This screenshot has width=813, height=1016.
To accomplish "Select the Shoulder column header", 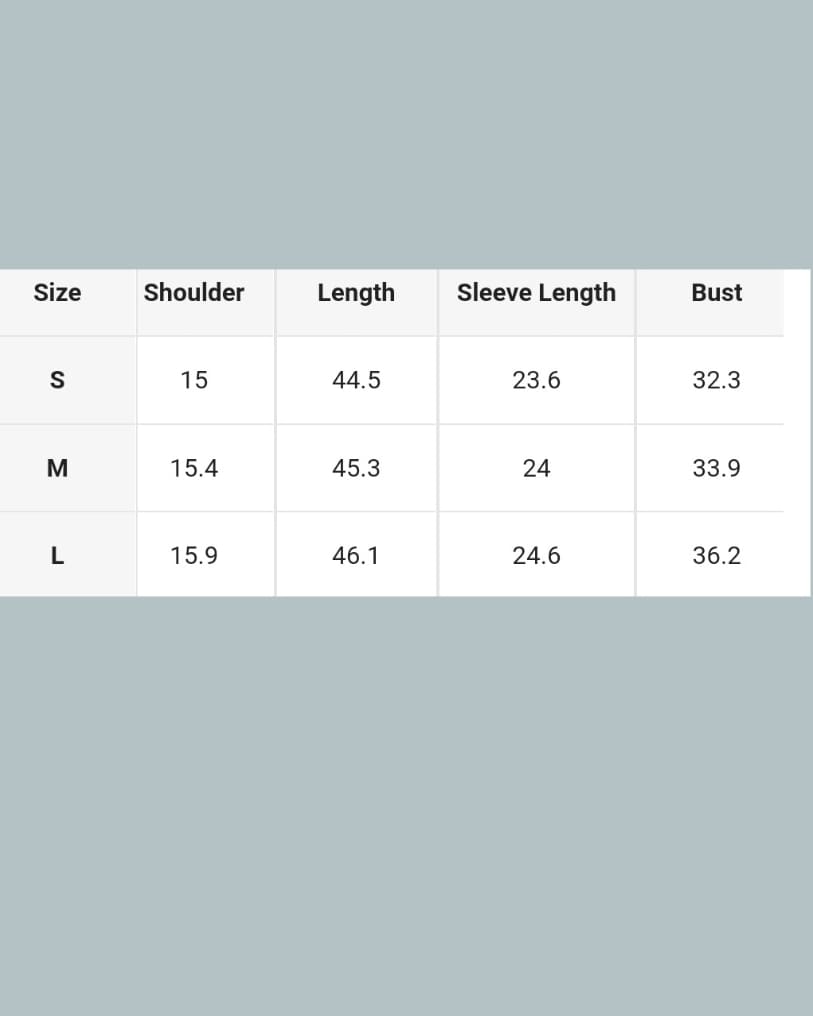I will (194, 293).
